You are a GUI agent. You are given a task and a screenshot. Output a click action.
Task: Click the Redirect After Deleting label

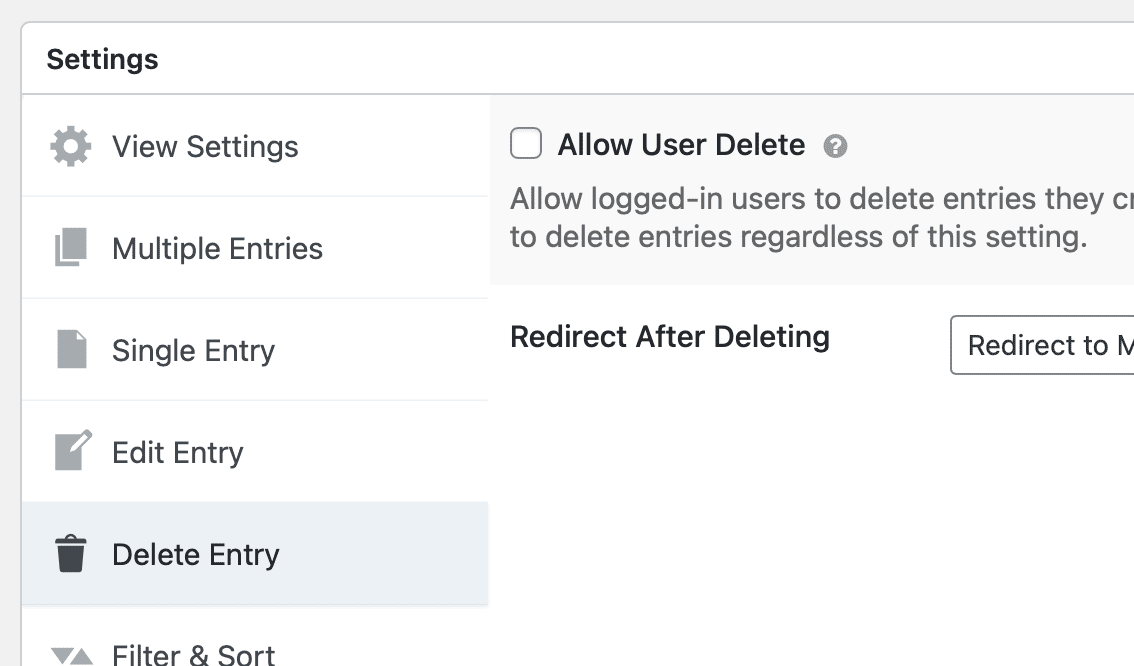click(x=669, y=337)
